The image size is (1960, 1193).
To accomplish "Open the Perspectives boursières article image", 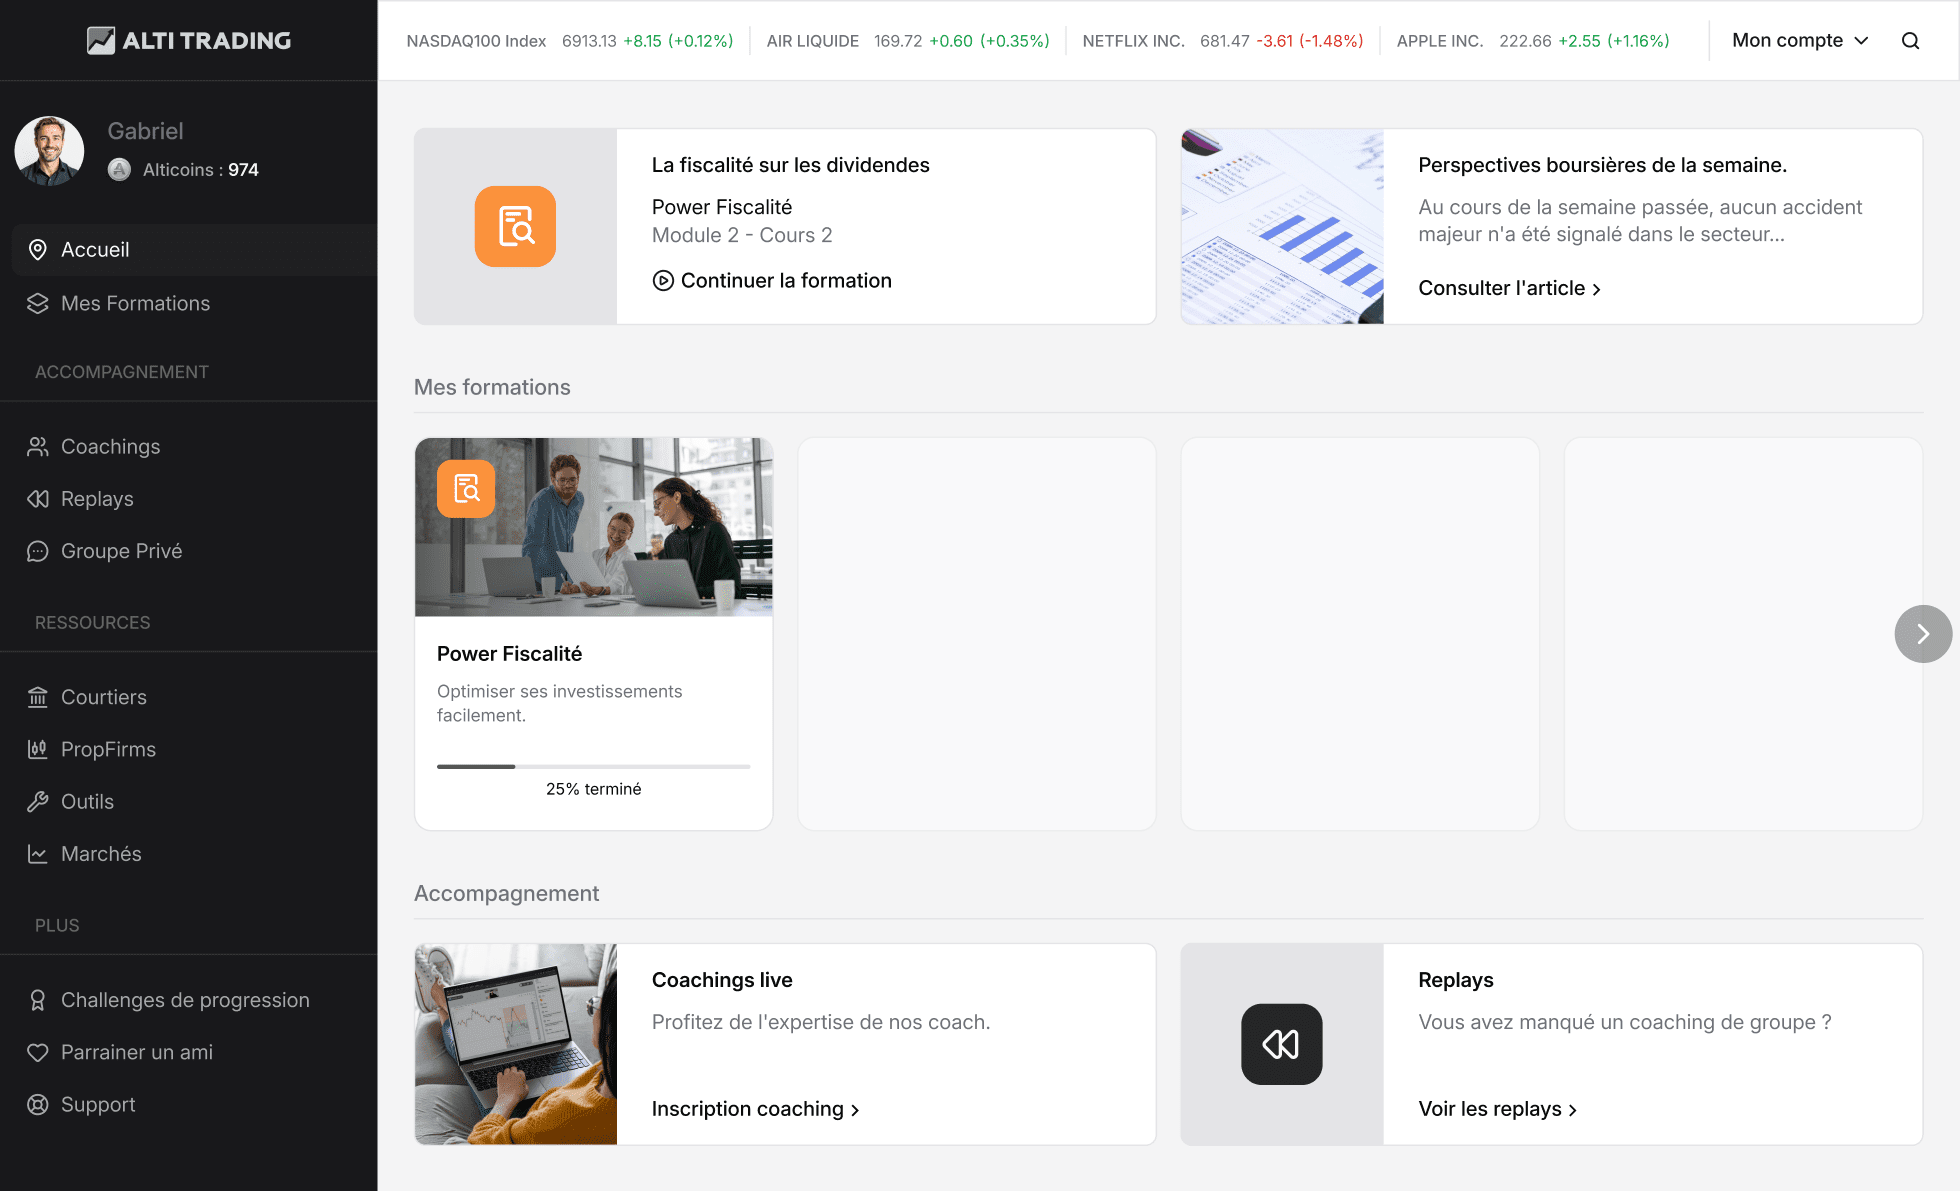I will (1282, 226).
